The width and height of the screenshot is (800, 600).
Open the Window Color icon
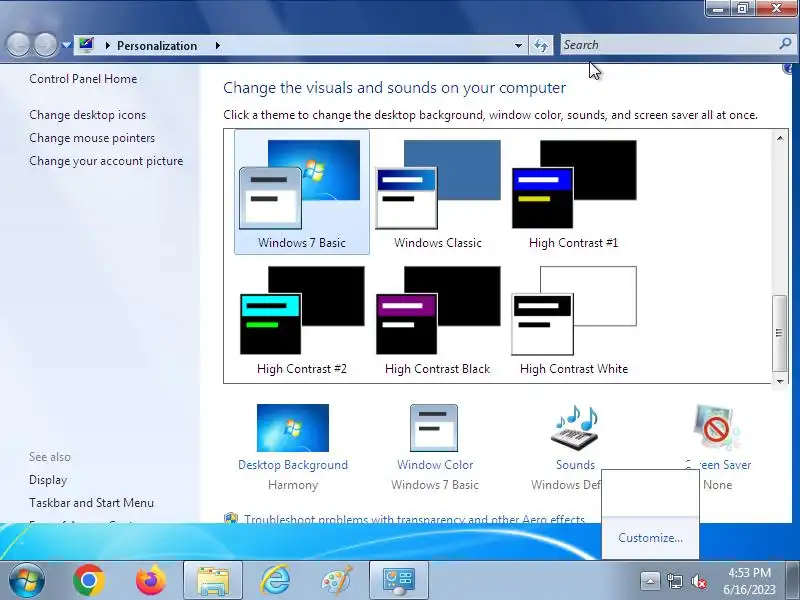coord(434,428)
